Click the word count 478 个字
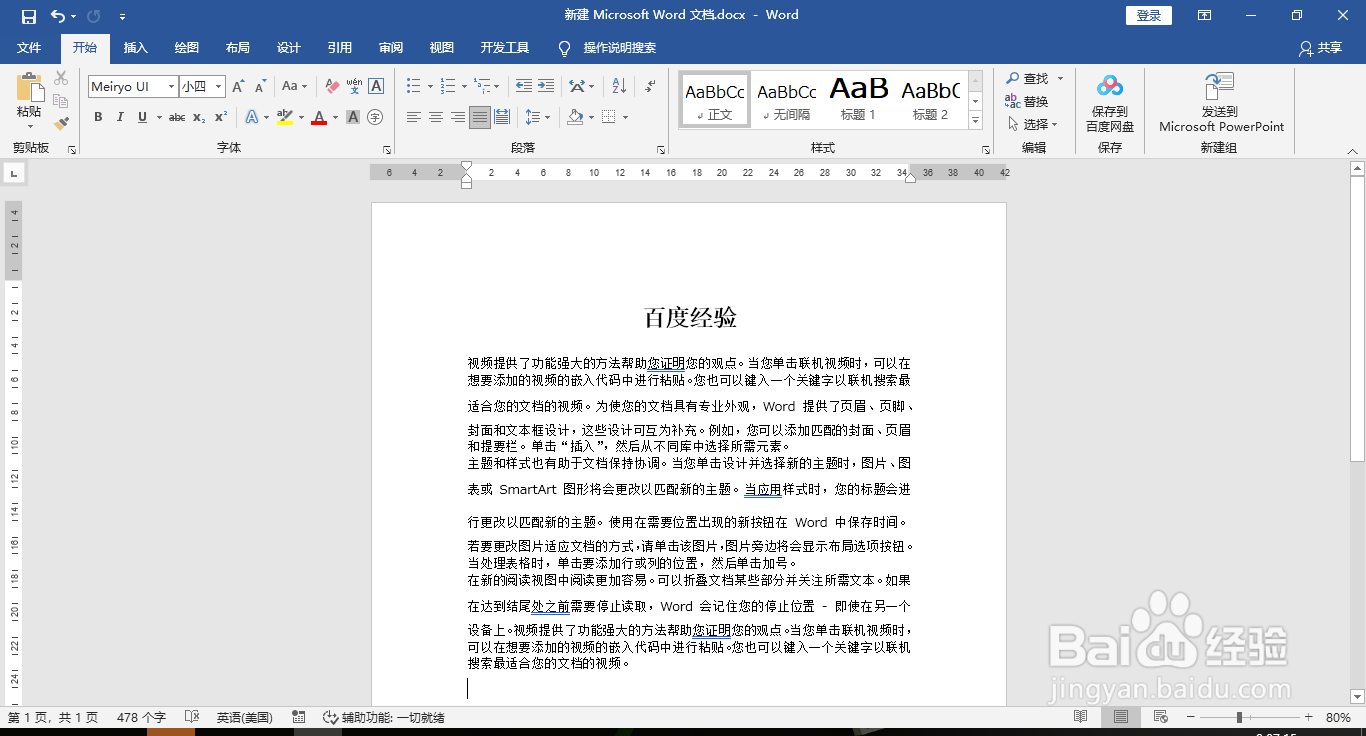 coord(141,717)
